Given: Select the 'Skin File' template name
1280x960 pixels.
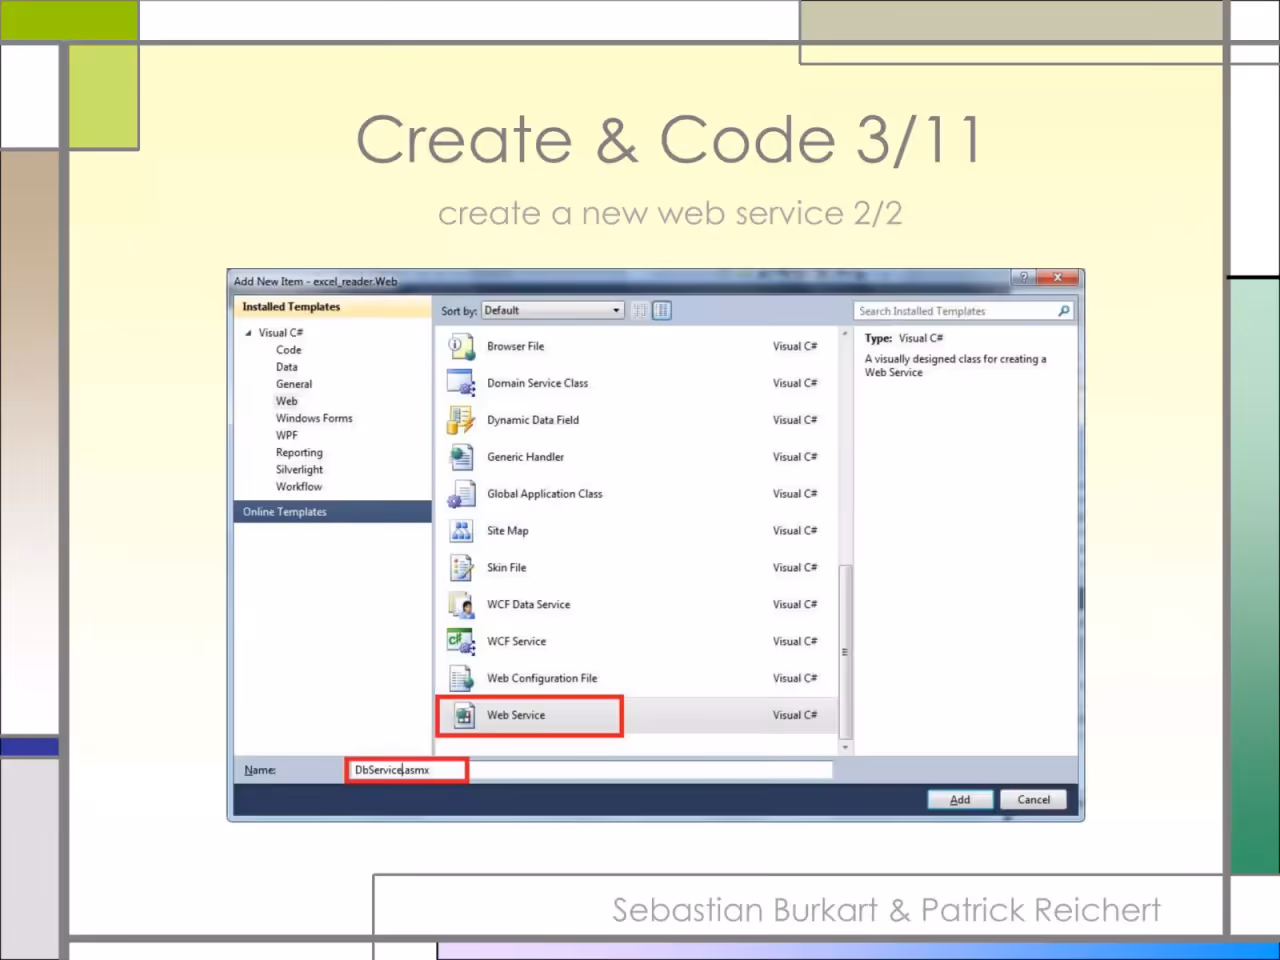Looking at the screenshot, I should click(507, 568).
